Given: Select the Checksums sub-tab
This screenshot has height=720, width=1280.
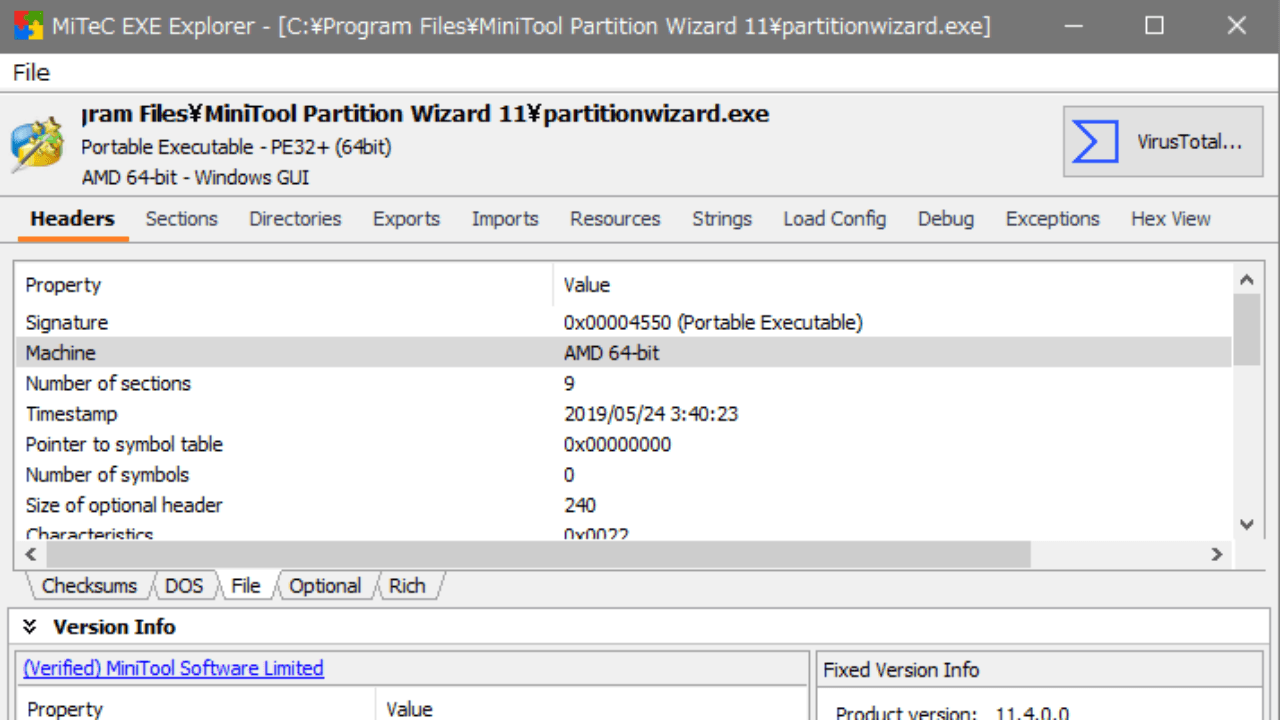Looking at the screenshot, I should point(89,586).
